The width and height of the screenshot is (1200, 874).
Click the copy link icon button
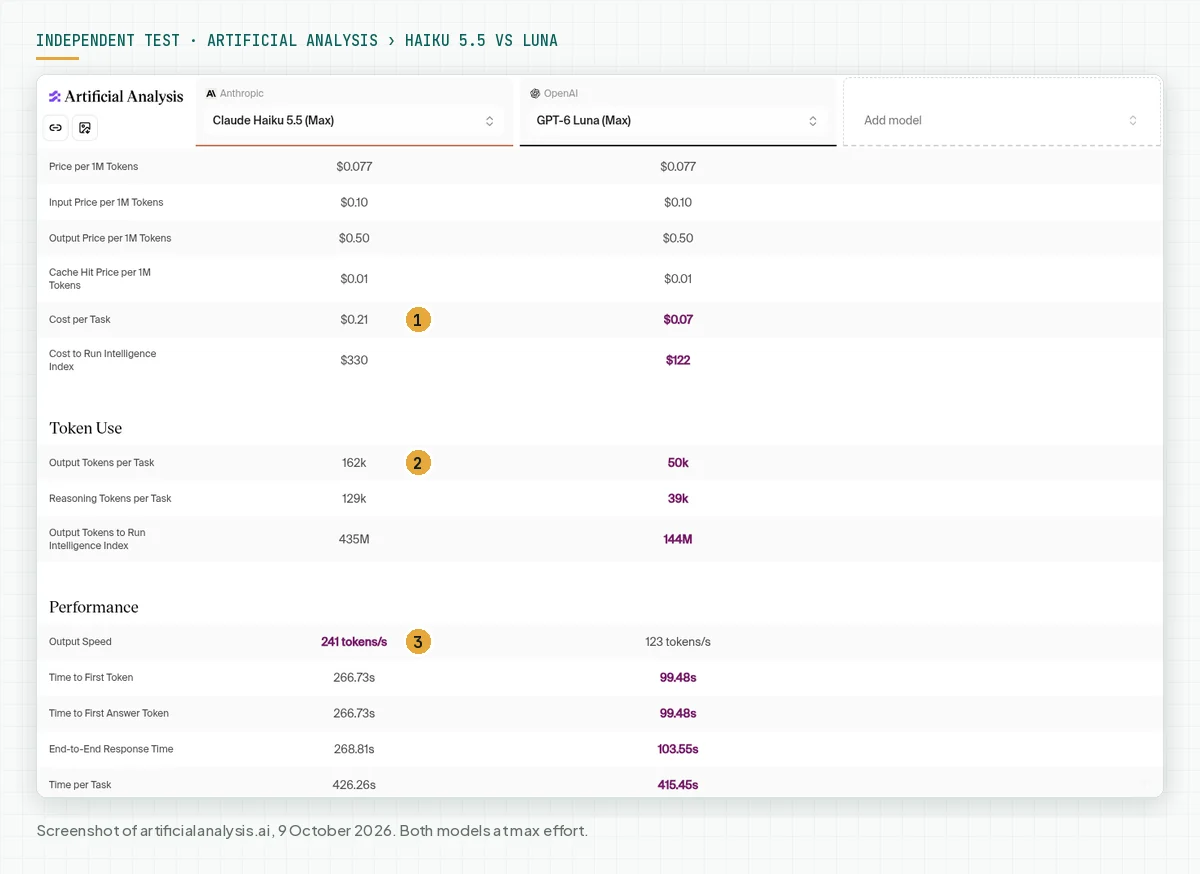point(56,128)
